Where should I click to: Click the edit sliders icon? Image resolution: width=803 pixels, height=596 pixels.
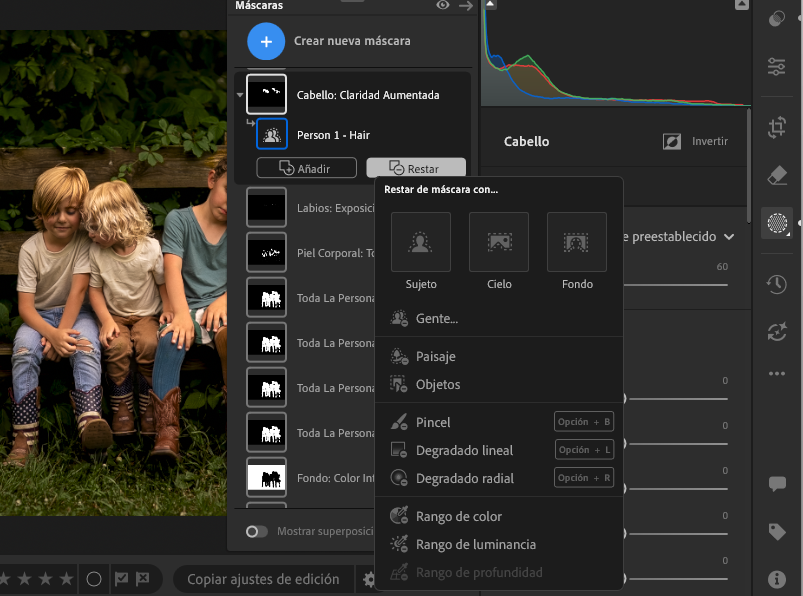tap(777, 67)
